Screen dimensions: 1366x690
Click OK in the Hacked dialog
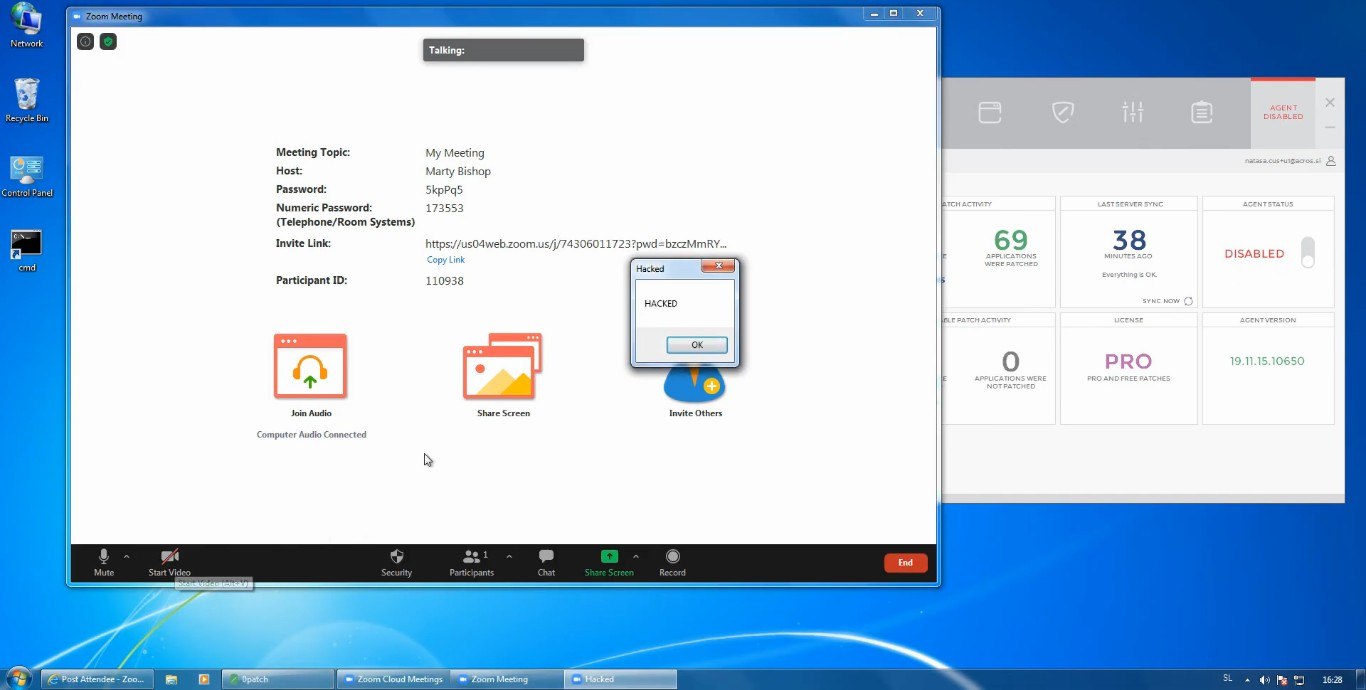697,344
